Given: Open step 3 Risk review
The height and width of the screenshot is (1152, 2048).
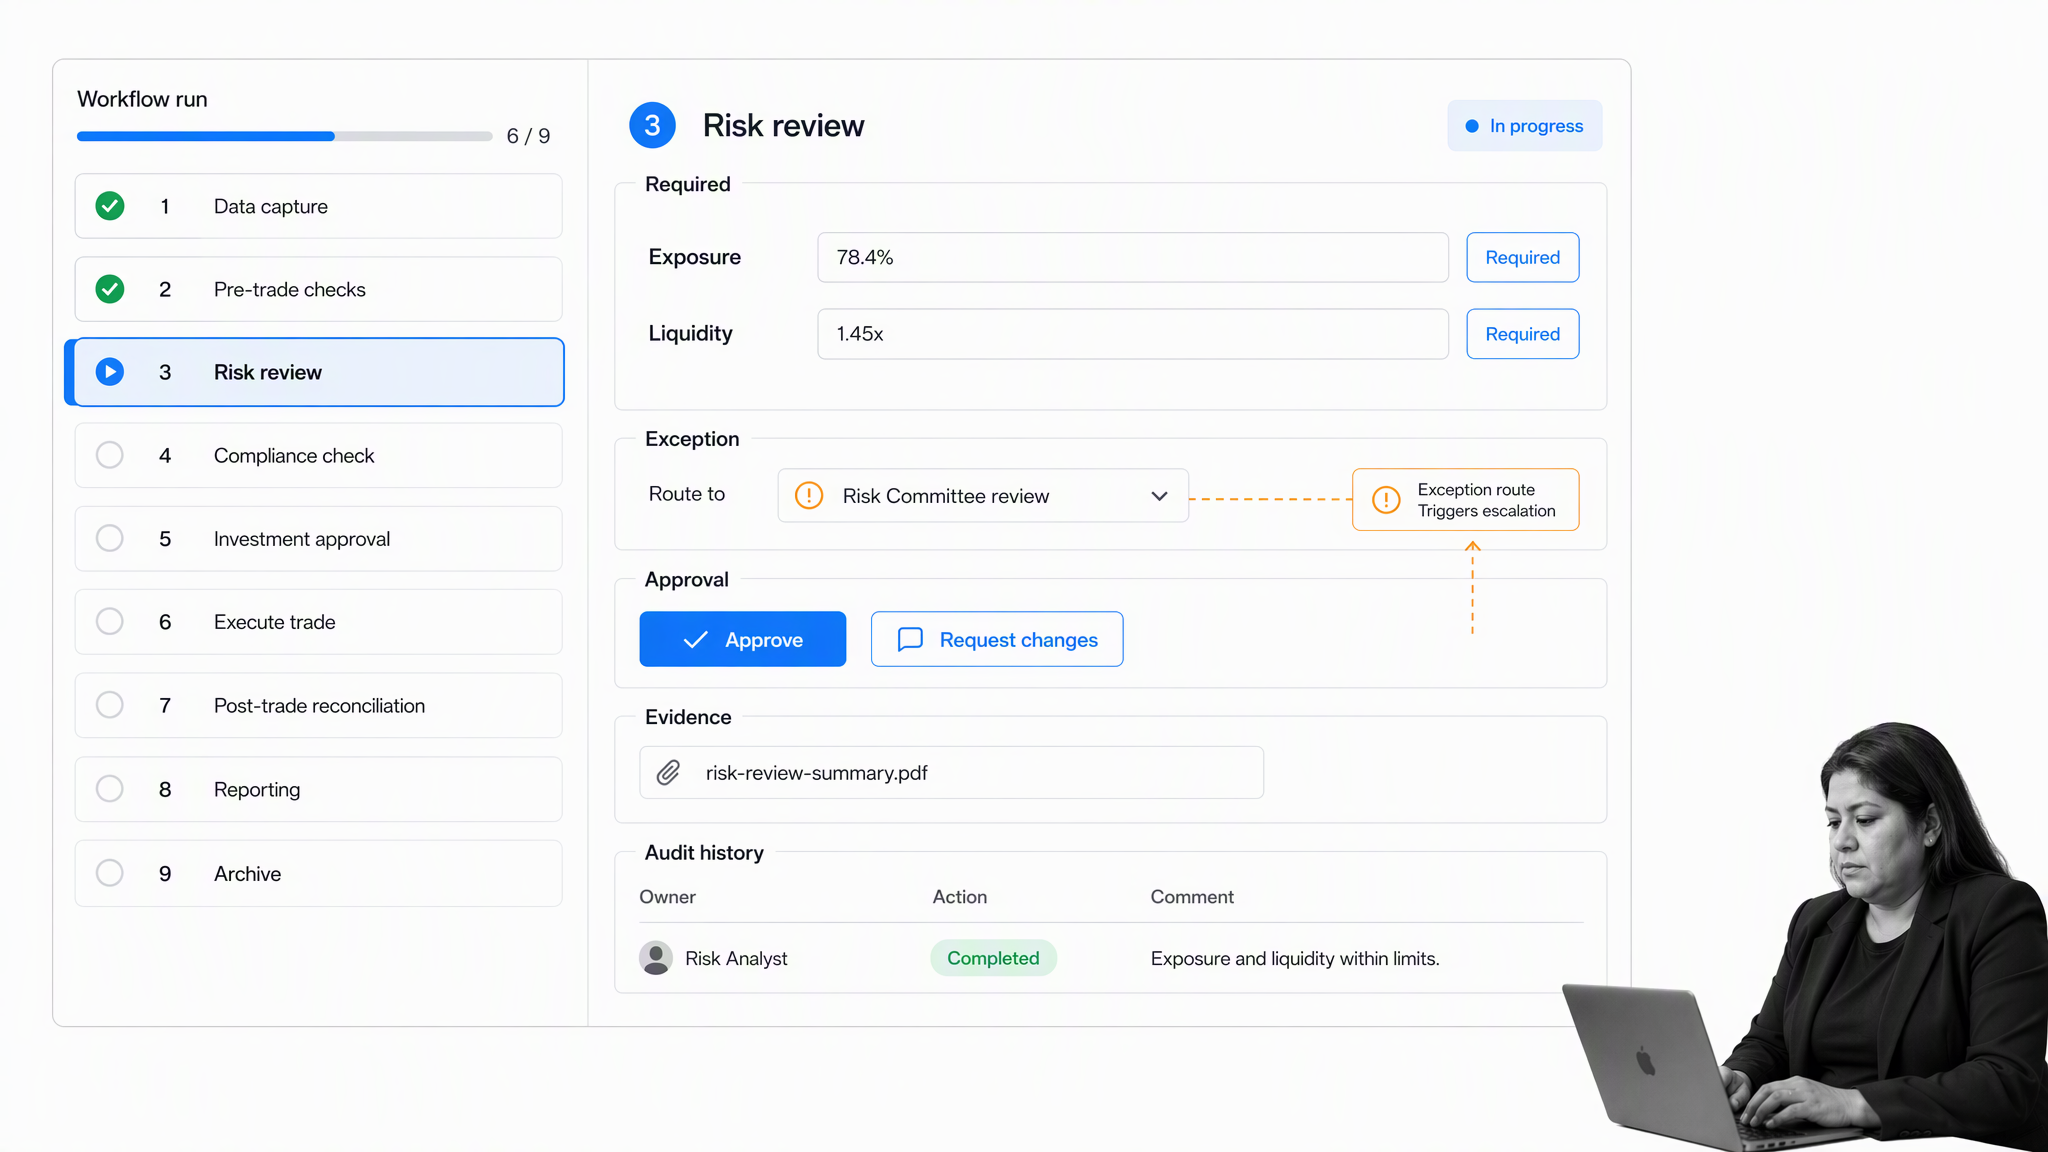Looking at the screenshot, I should pyautogui.click(x=315, y=372).
